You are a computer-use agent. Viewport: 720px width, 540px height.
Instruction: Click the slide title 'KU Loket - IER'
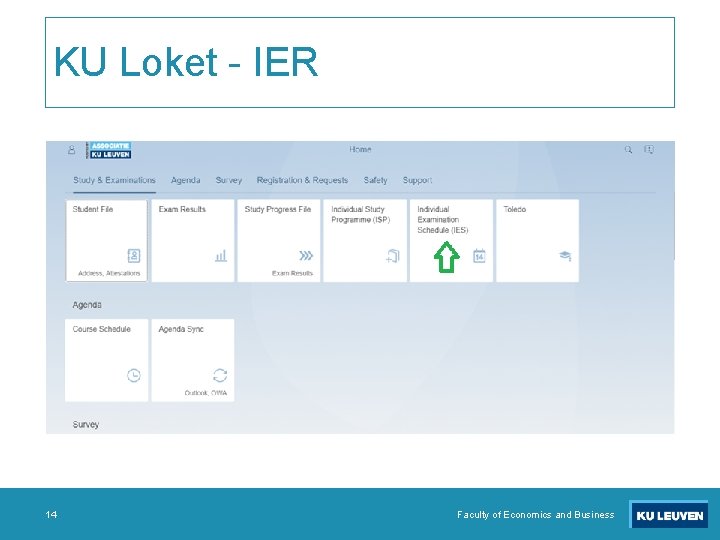coord(186,62)
